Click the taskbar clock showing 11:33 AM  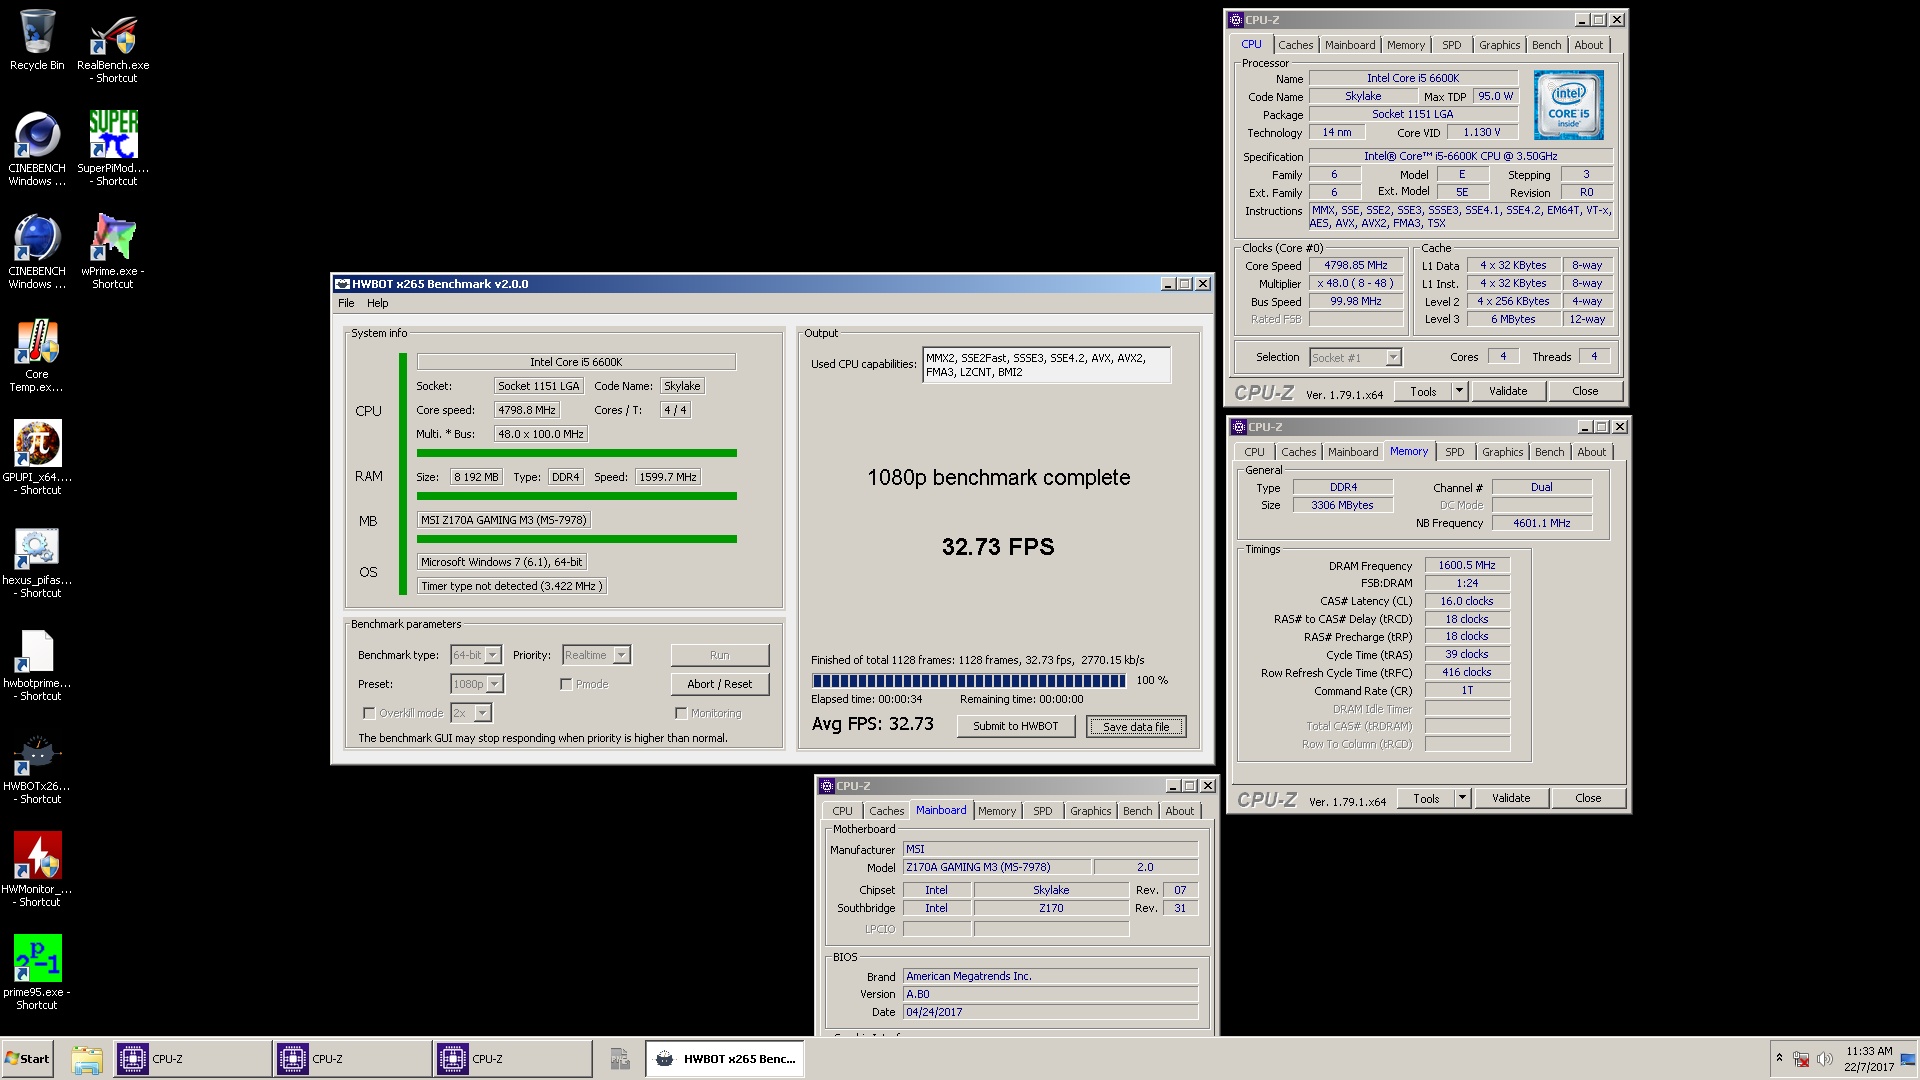[1868, 1059]
